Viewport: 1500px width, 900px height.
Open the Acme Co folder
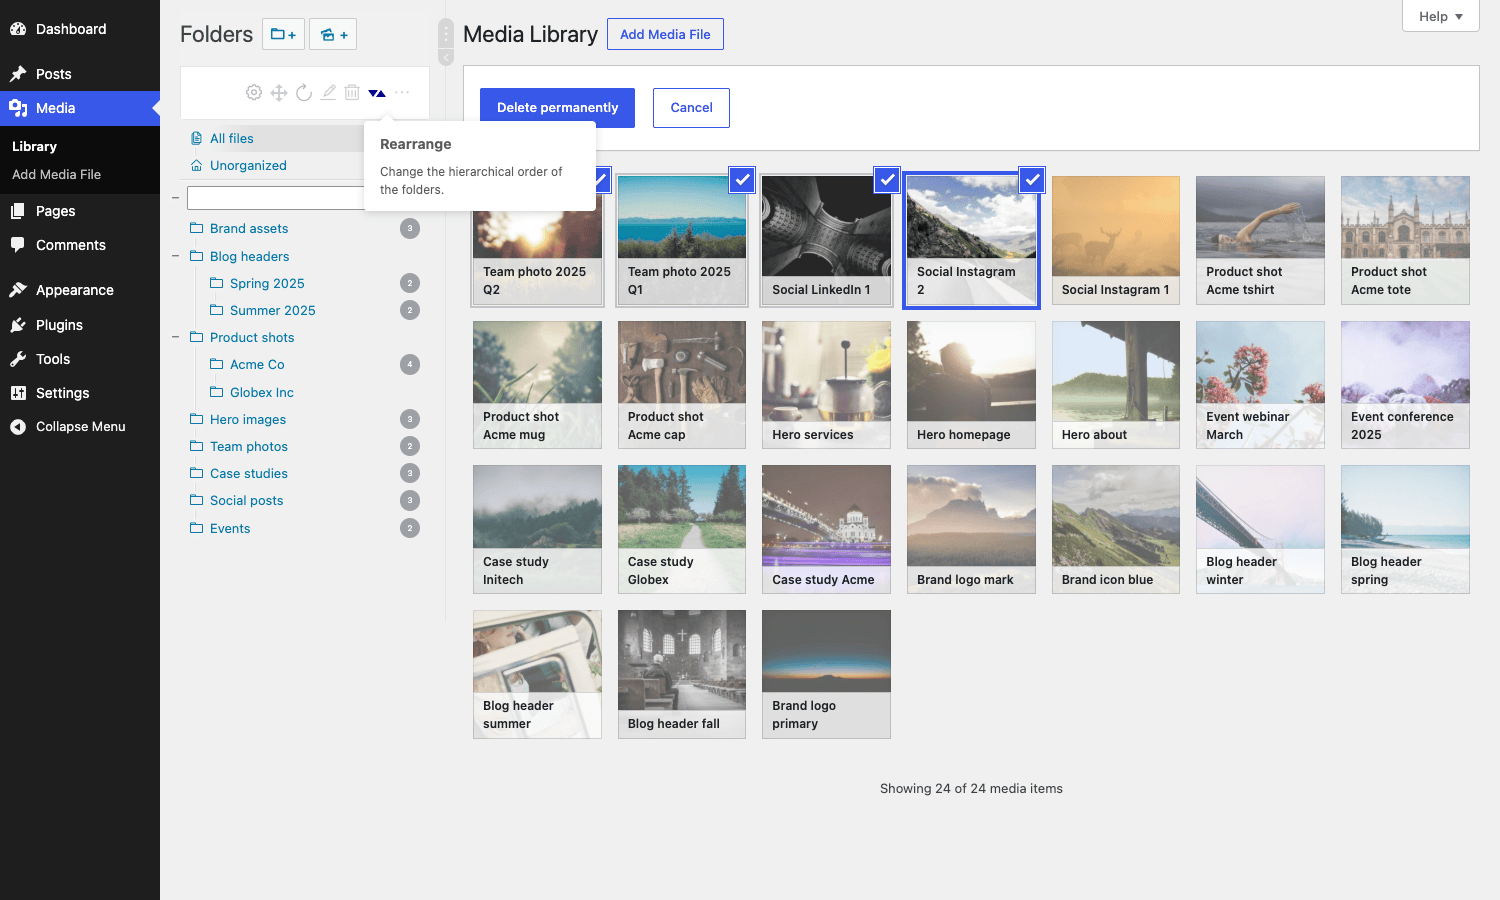257,365
